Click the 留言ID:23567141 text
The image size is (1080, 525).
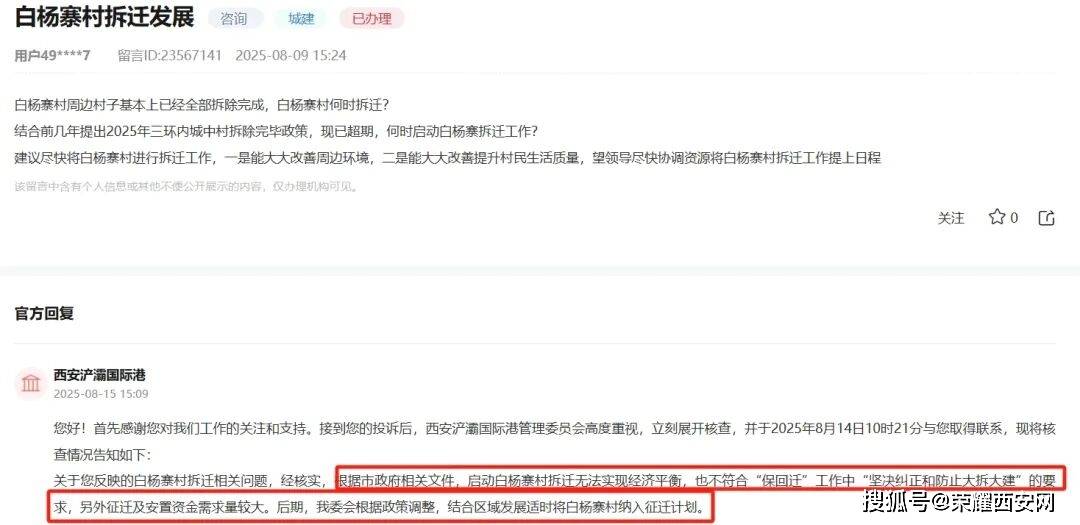coord(169,55)
